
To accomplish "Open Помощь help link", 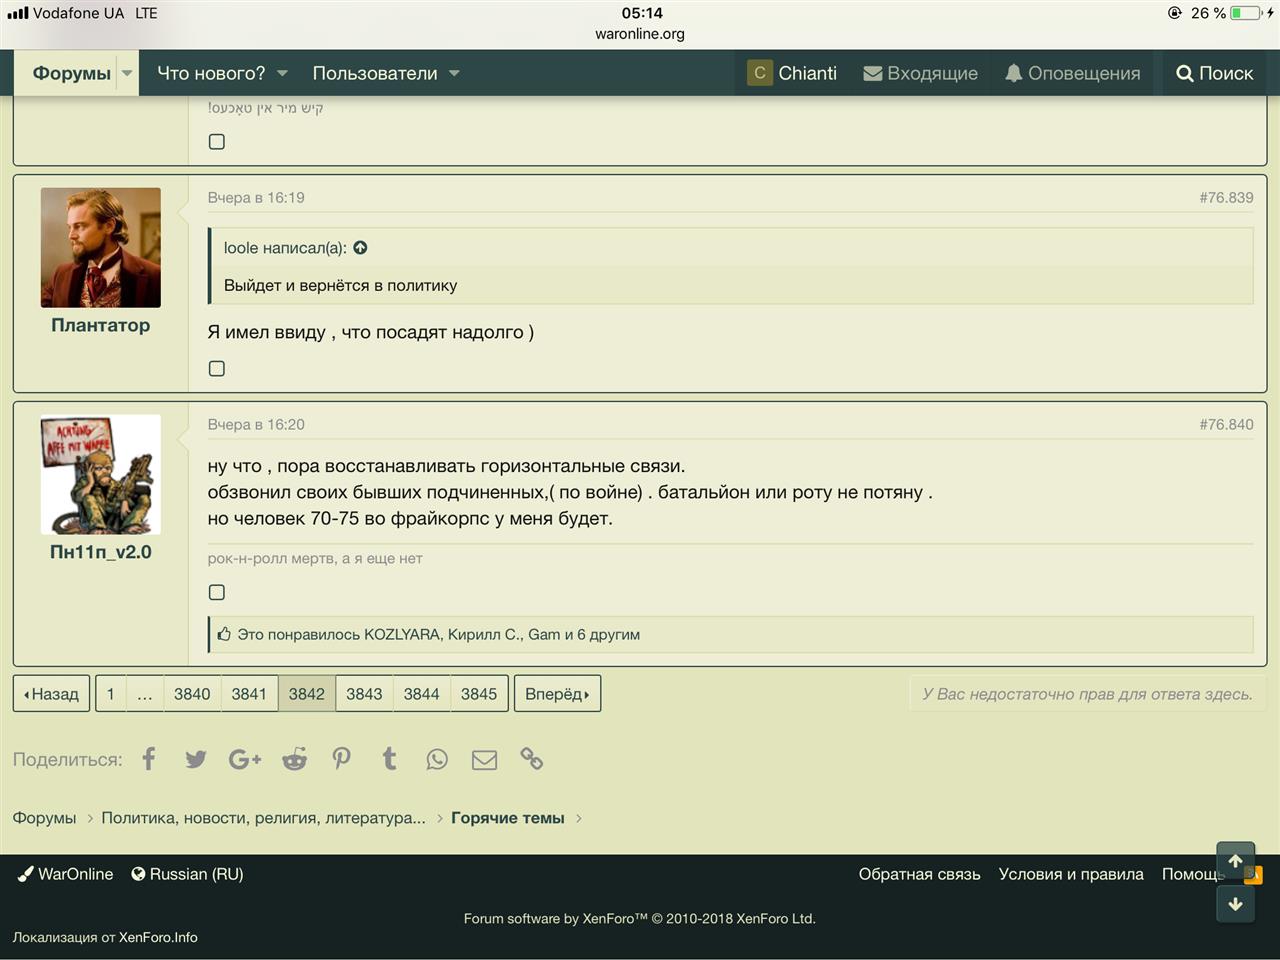I will [1193, 874].
